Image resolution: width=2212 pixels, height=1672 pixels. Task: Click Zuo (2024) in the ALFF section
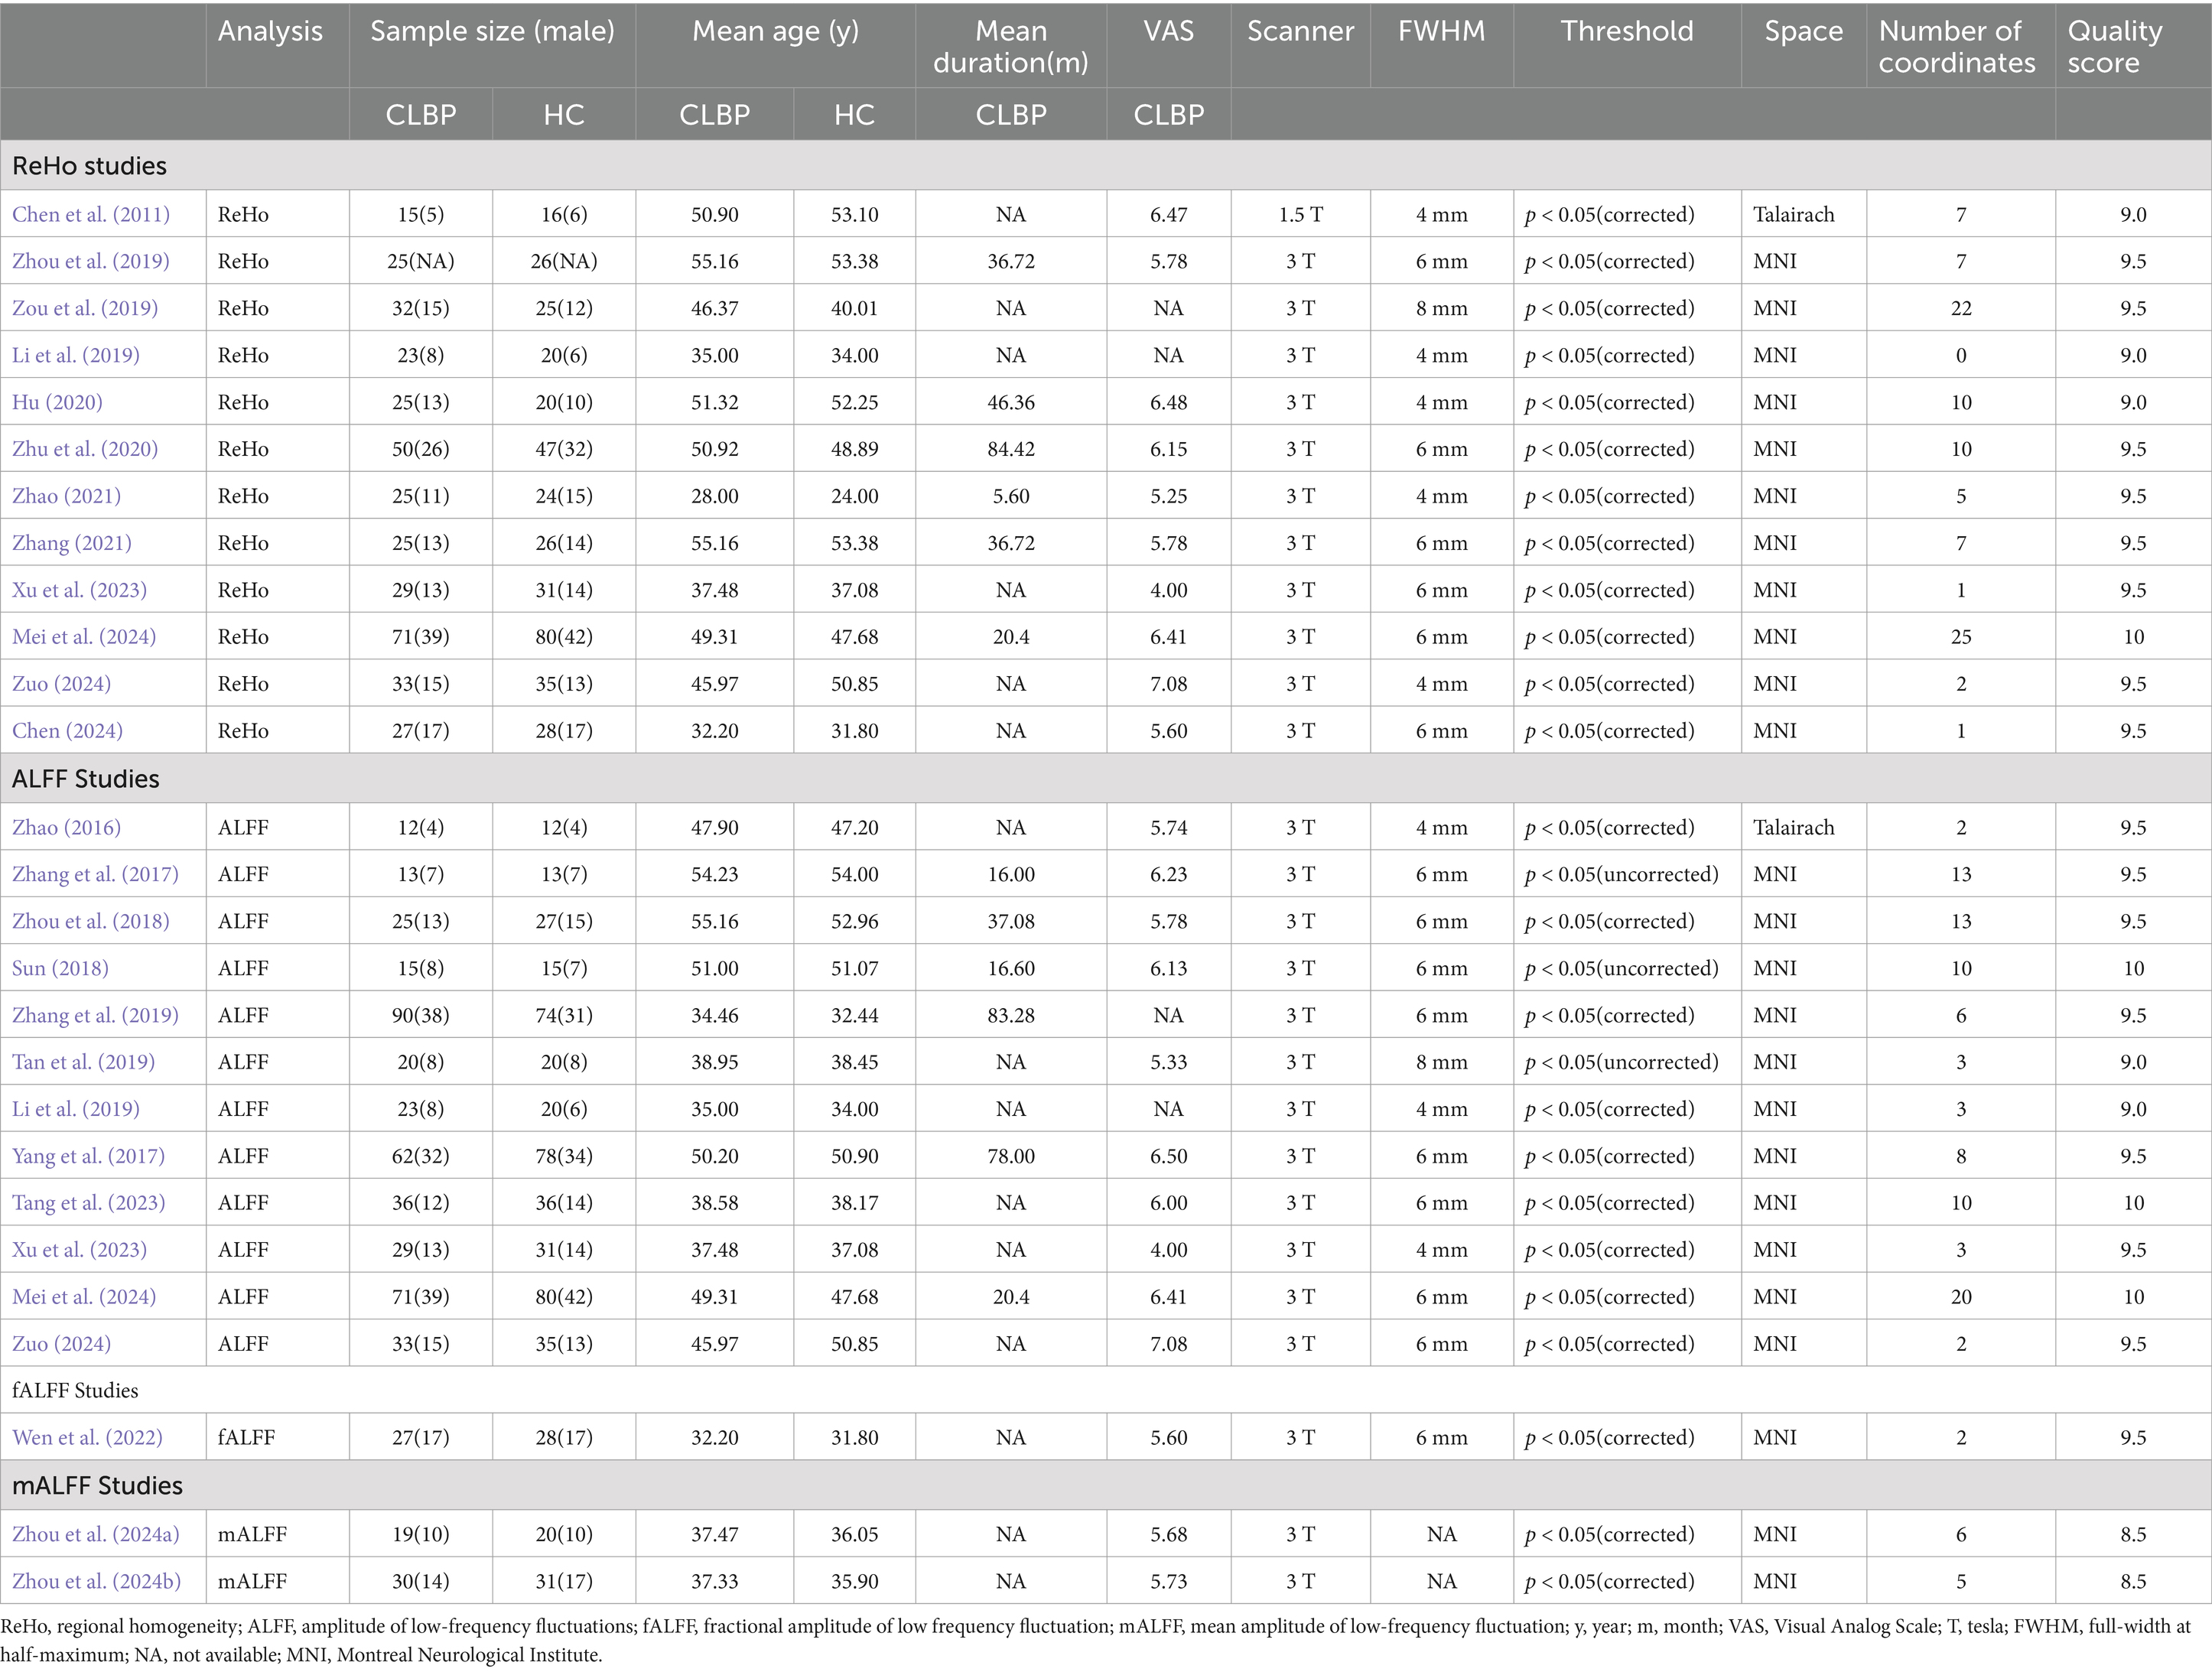point(61,1344)
